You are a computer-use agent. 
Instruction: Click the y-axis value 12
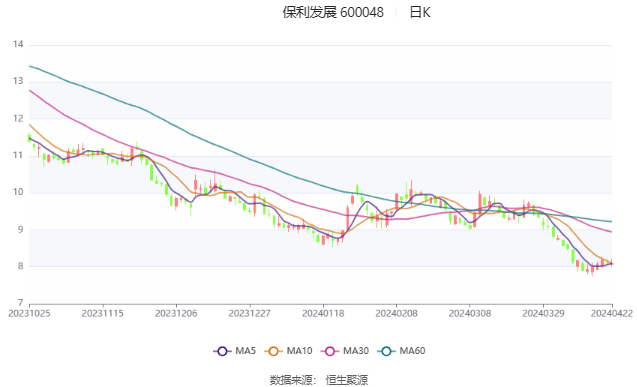(18, 119)
